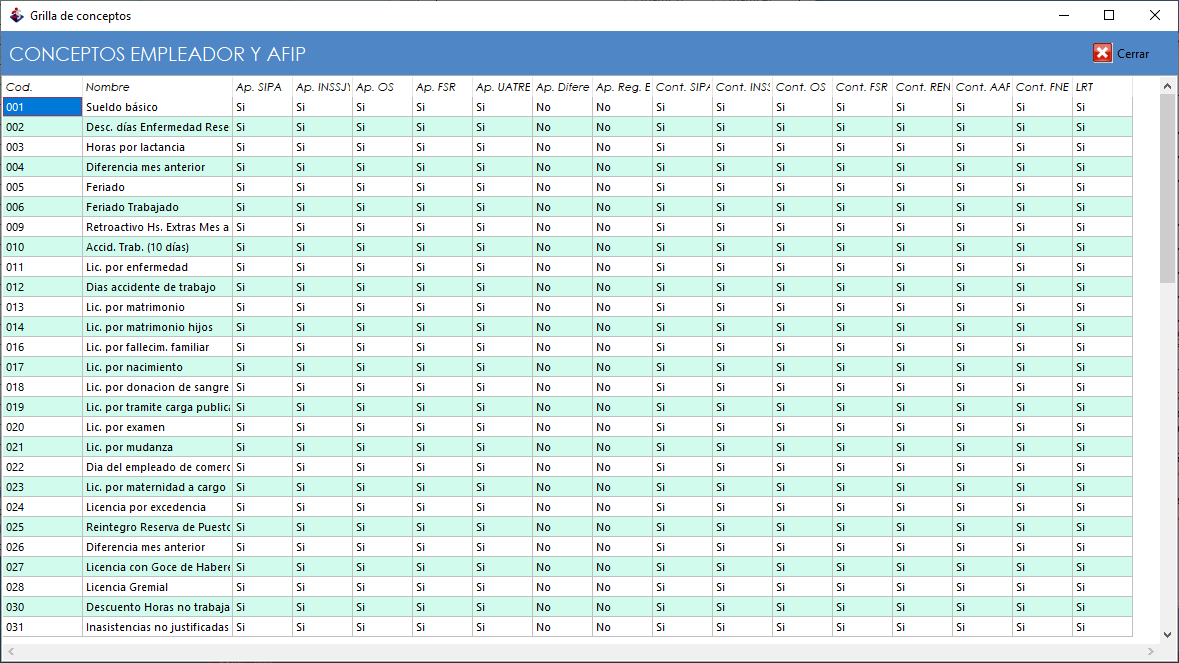
Task: Click the vertical scrollbar up arrow
Action: click(x=1167, y=86)
